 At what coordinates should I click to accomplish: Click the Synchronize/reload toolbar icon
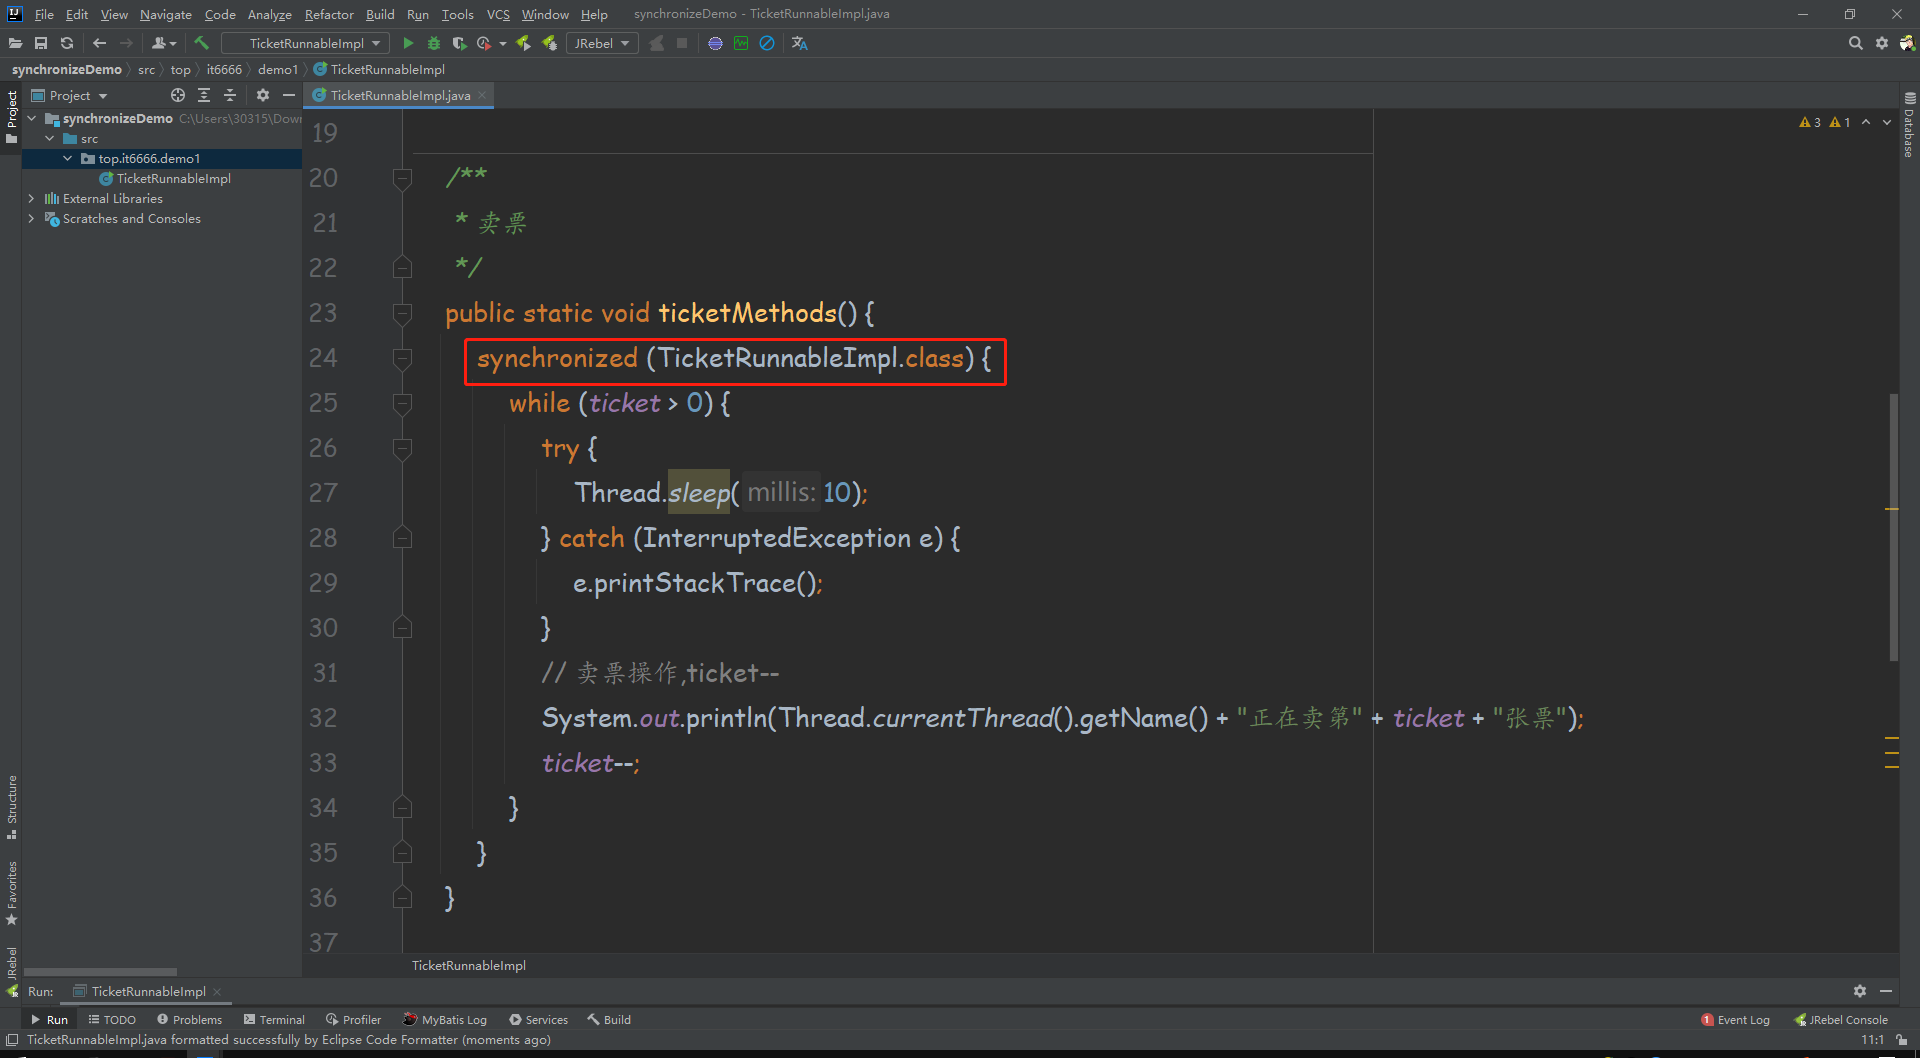point(67,43)
